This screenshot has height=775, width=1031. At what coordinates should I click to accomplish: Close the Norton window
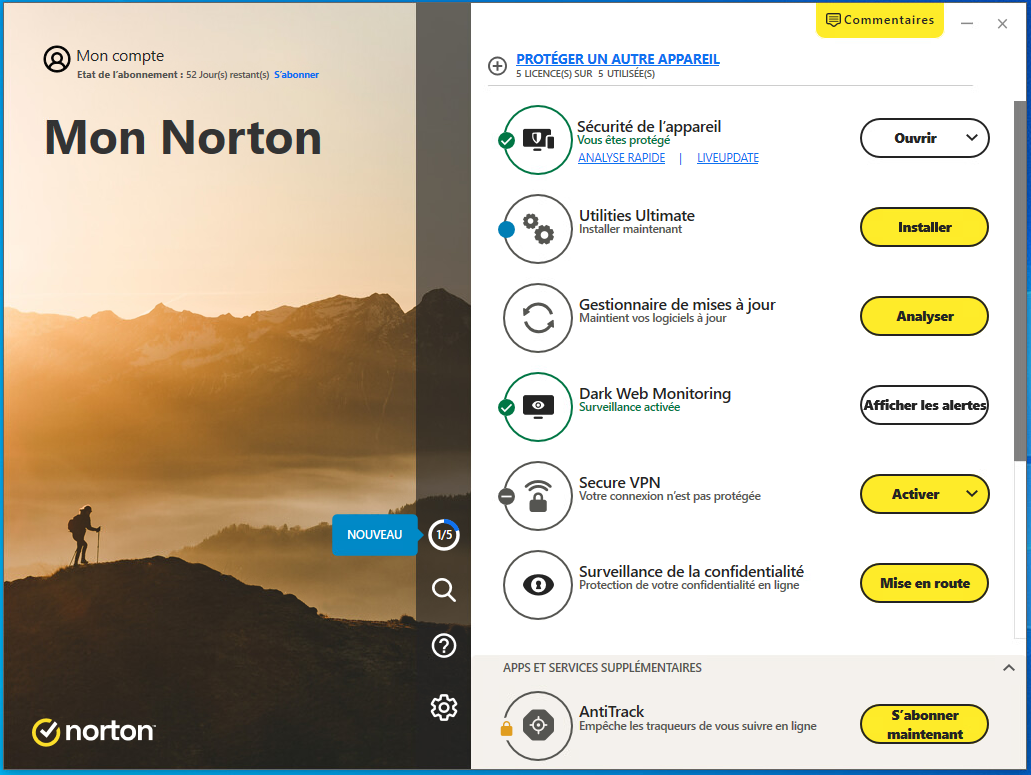coord(1002,24)
